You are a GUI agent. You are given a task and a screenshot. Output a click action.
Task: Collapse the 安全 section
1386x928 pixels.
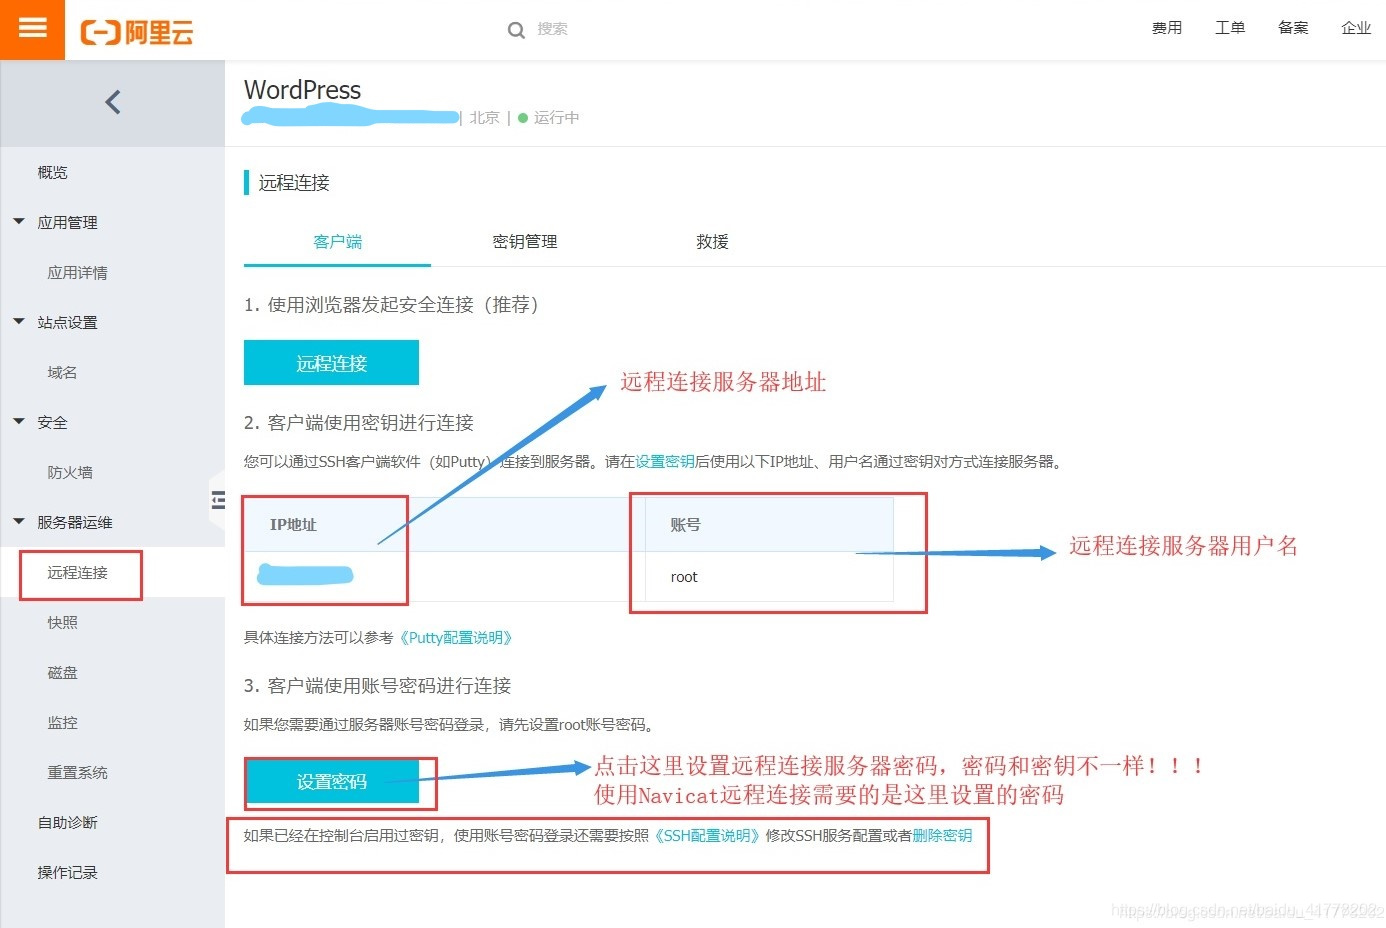pos(19,422)
